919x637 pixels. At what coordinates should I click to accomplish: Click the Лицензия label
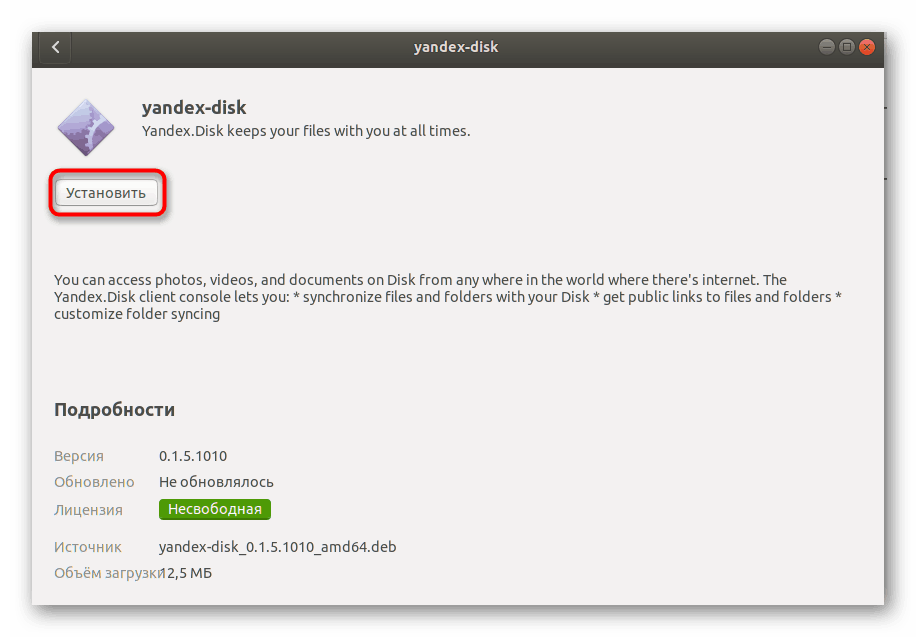click(x=88, y=510)
